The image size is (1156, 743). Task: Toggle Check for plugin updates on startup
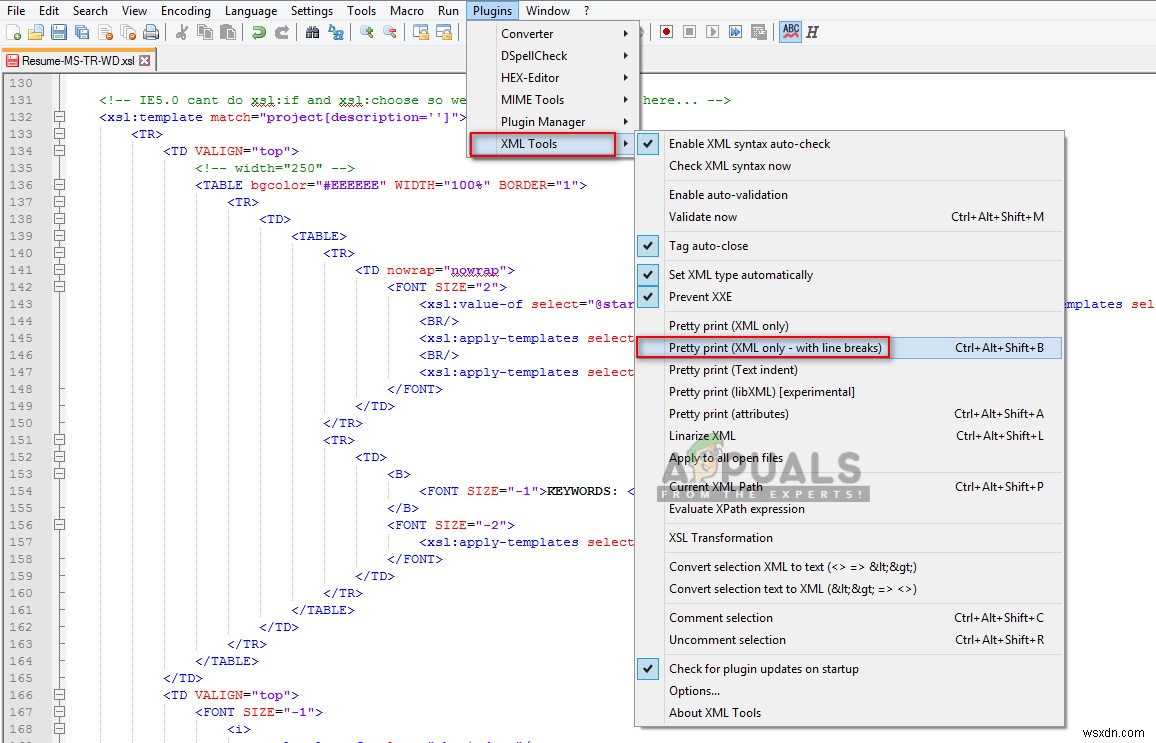(x=849, y=669)
